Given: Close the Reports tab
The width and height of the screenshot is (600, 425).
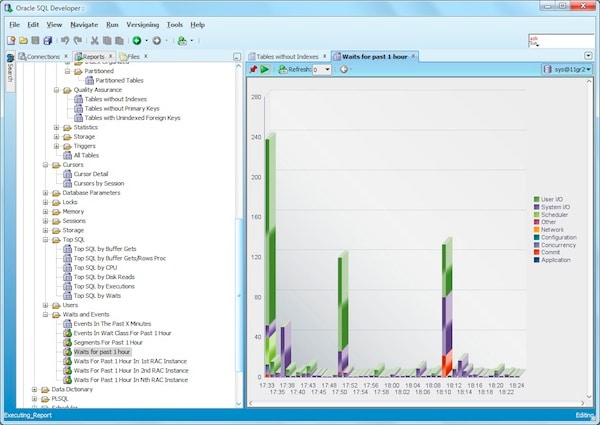Looking at the screenshot, I should point(111,56).
